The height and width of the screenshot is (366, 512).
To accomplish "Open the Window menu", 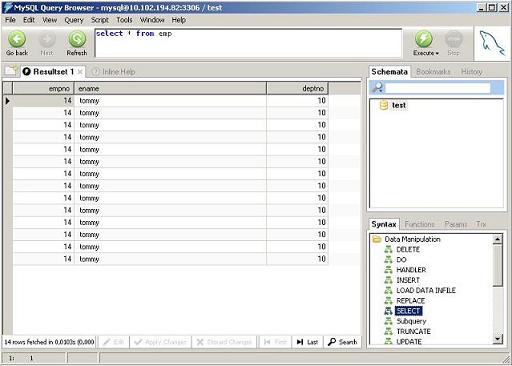I will coord(152,20).
